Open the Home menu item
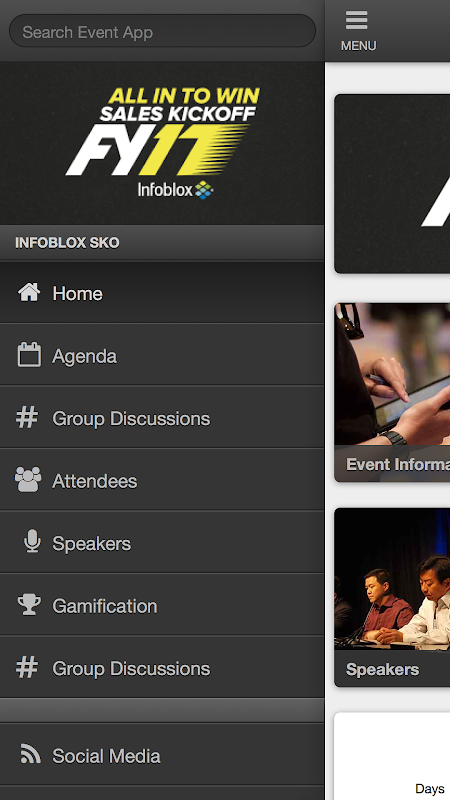 [x=162, y=293]
